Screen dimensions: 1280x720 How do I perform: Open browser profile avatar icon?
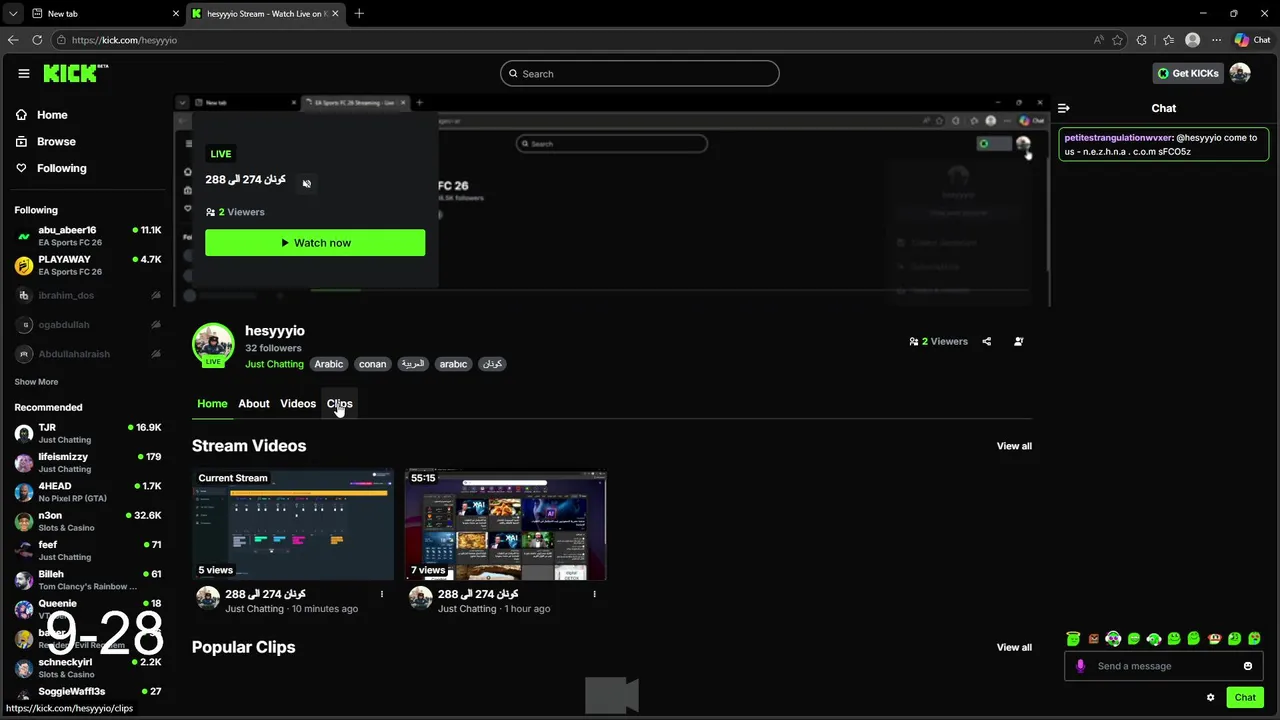point(1192,40)
